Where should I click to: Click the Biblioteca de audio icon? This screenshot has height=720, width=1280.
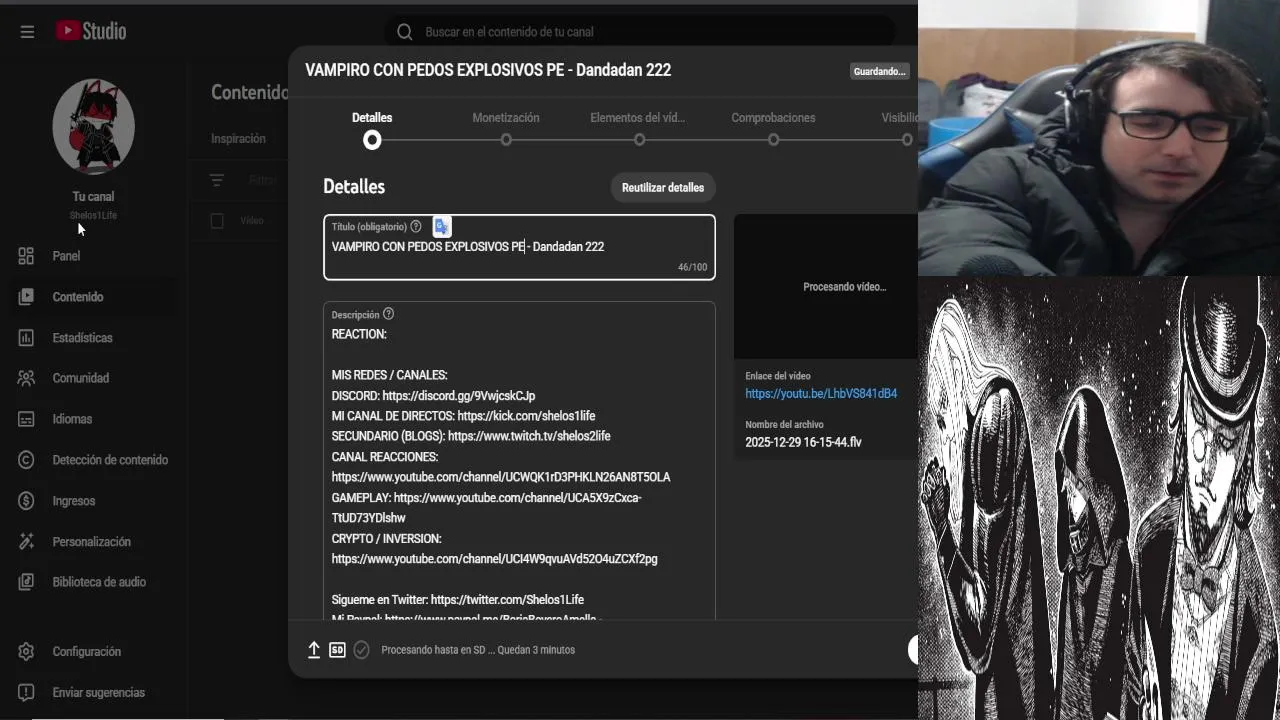click(26, 582)
